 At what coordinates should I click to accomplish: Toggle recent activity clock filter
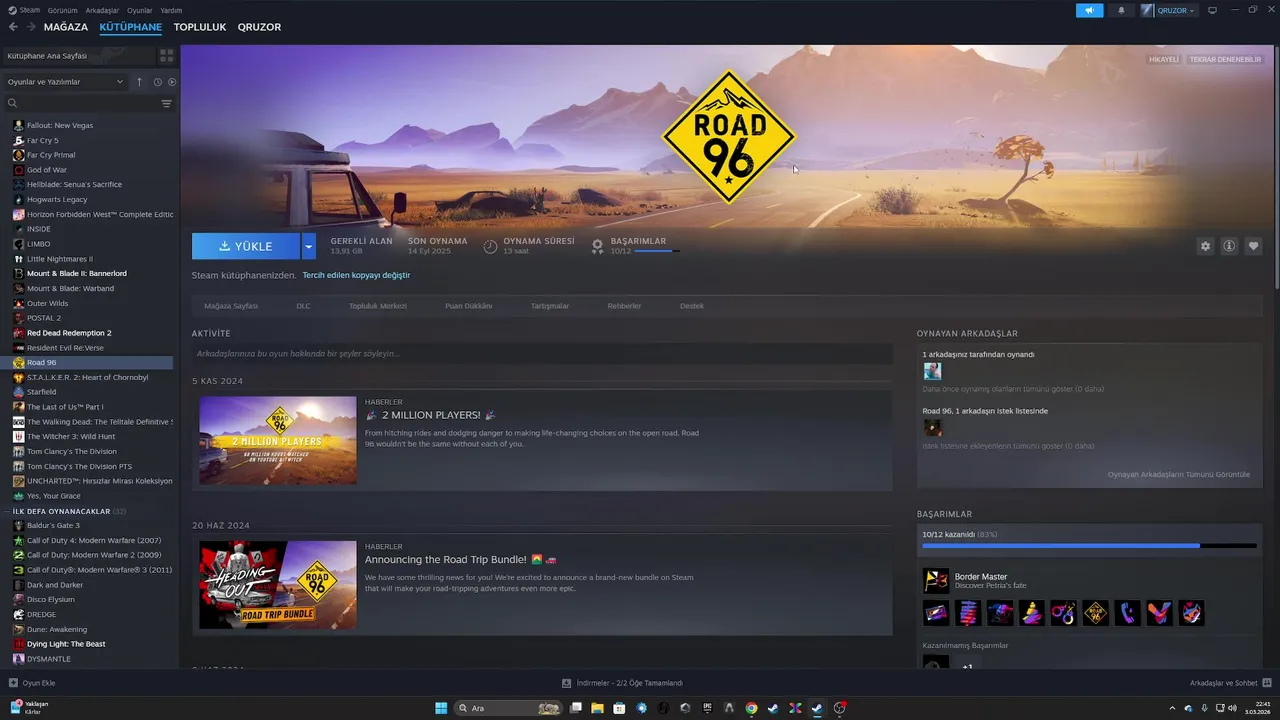(157, 82)
